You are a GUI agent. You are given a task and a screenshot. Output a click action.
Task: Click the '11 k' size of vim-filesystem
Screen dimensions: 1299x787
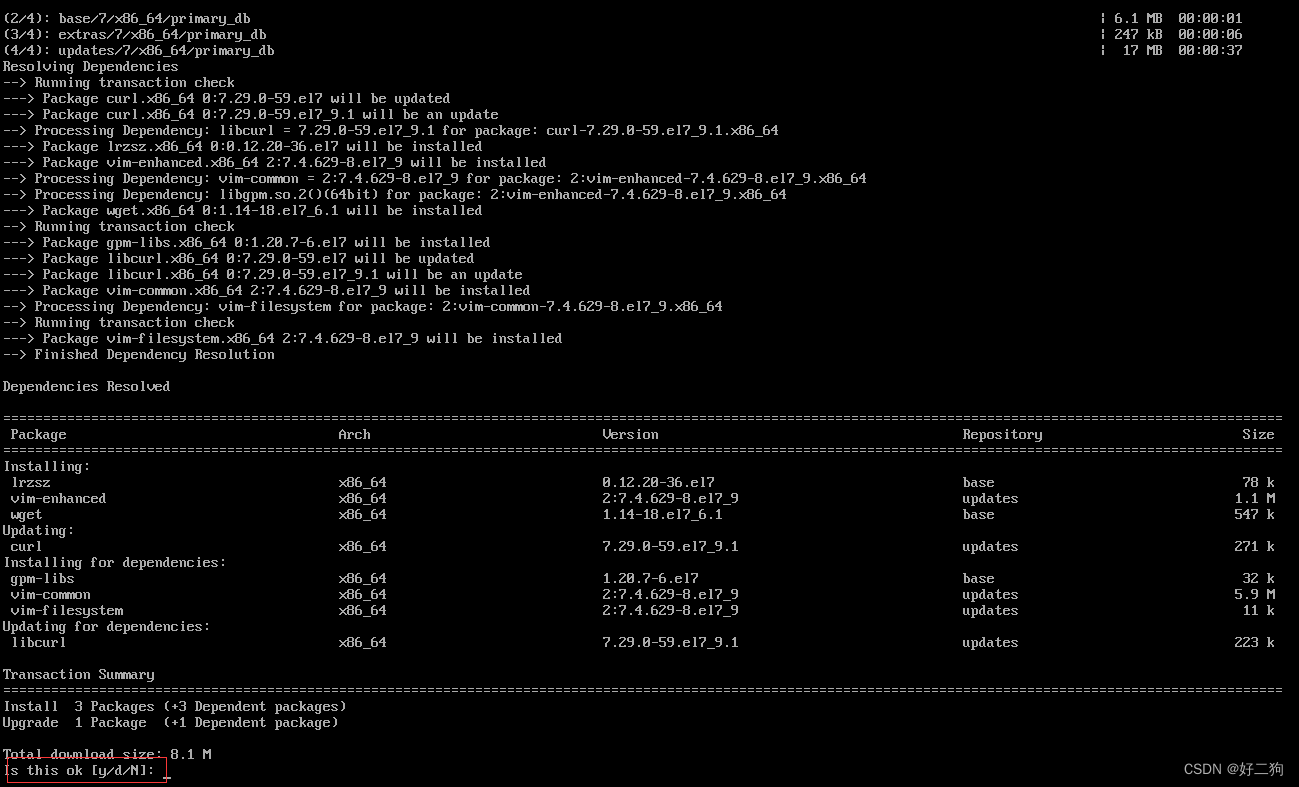[1258, 611]
